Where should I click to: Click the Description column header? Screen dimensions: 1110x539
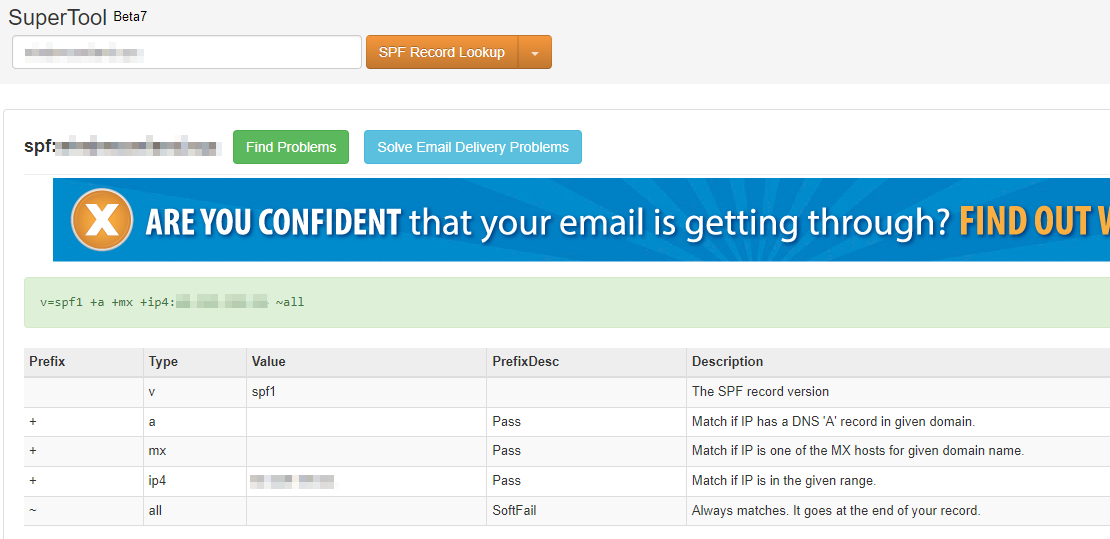pyautogui.click(x=727, y=362)
